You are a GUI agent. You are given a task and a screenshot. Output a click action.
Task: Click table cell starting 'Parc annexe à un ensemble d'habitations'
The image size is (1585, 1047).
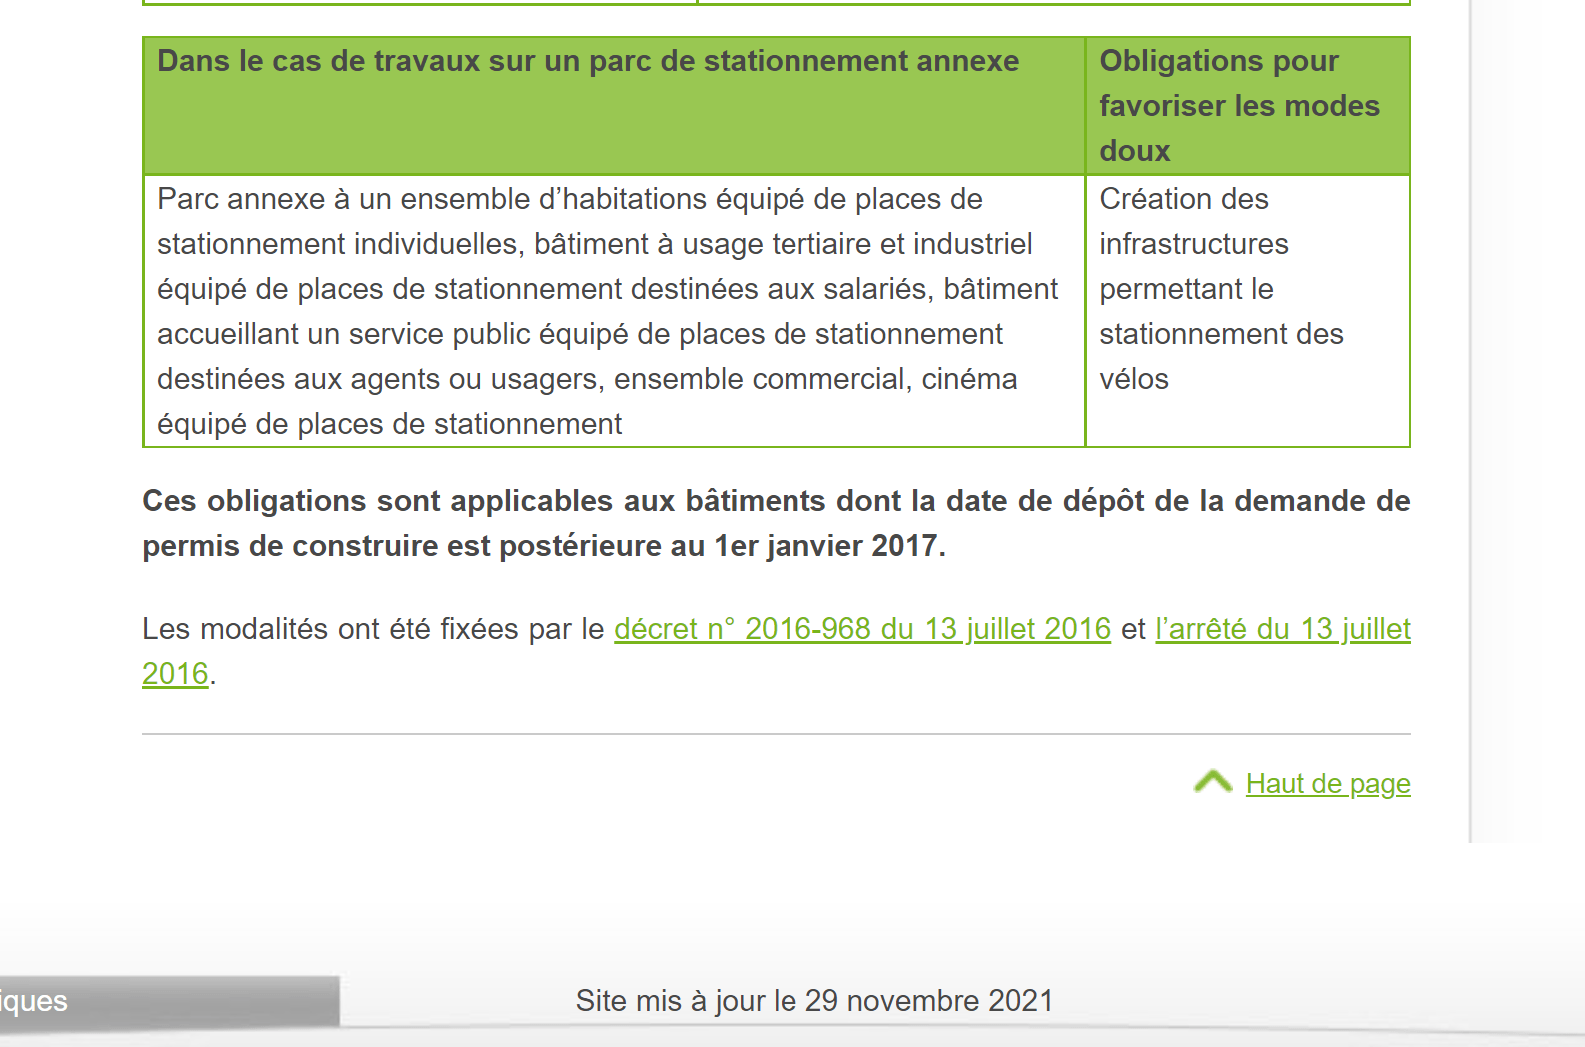(614, 311)
